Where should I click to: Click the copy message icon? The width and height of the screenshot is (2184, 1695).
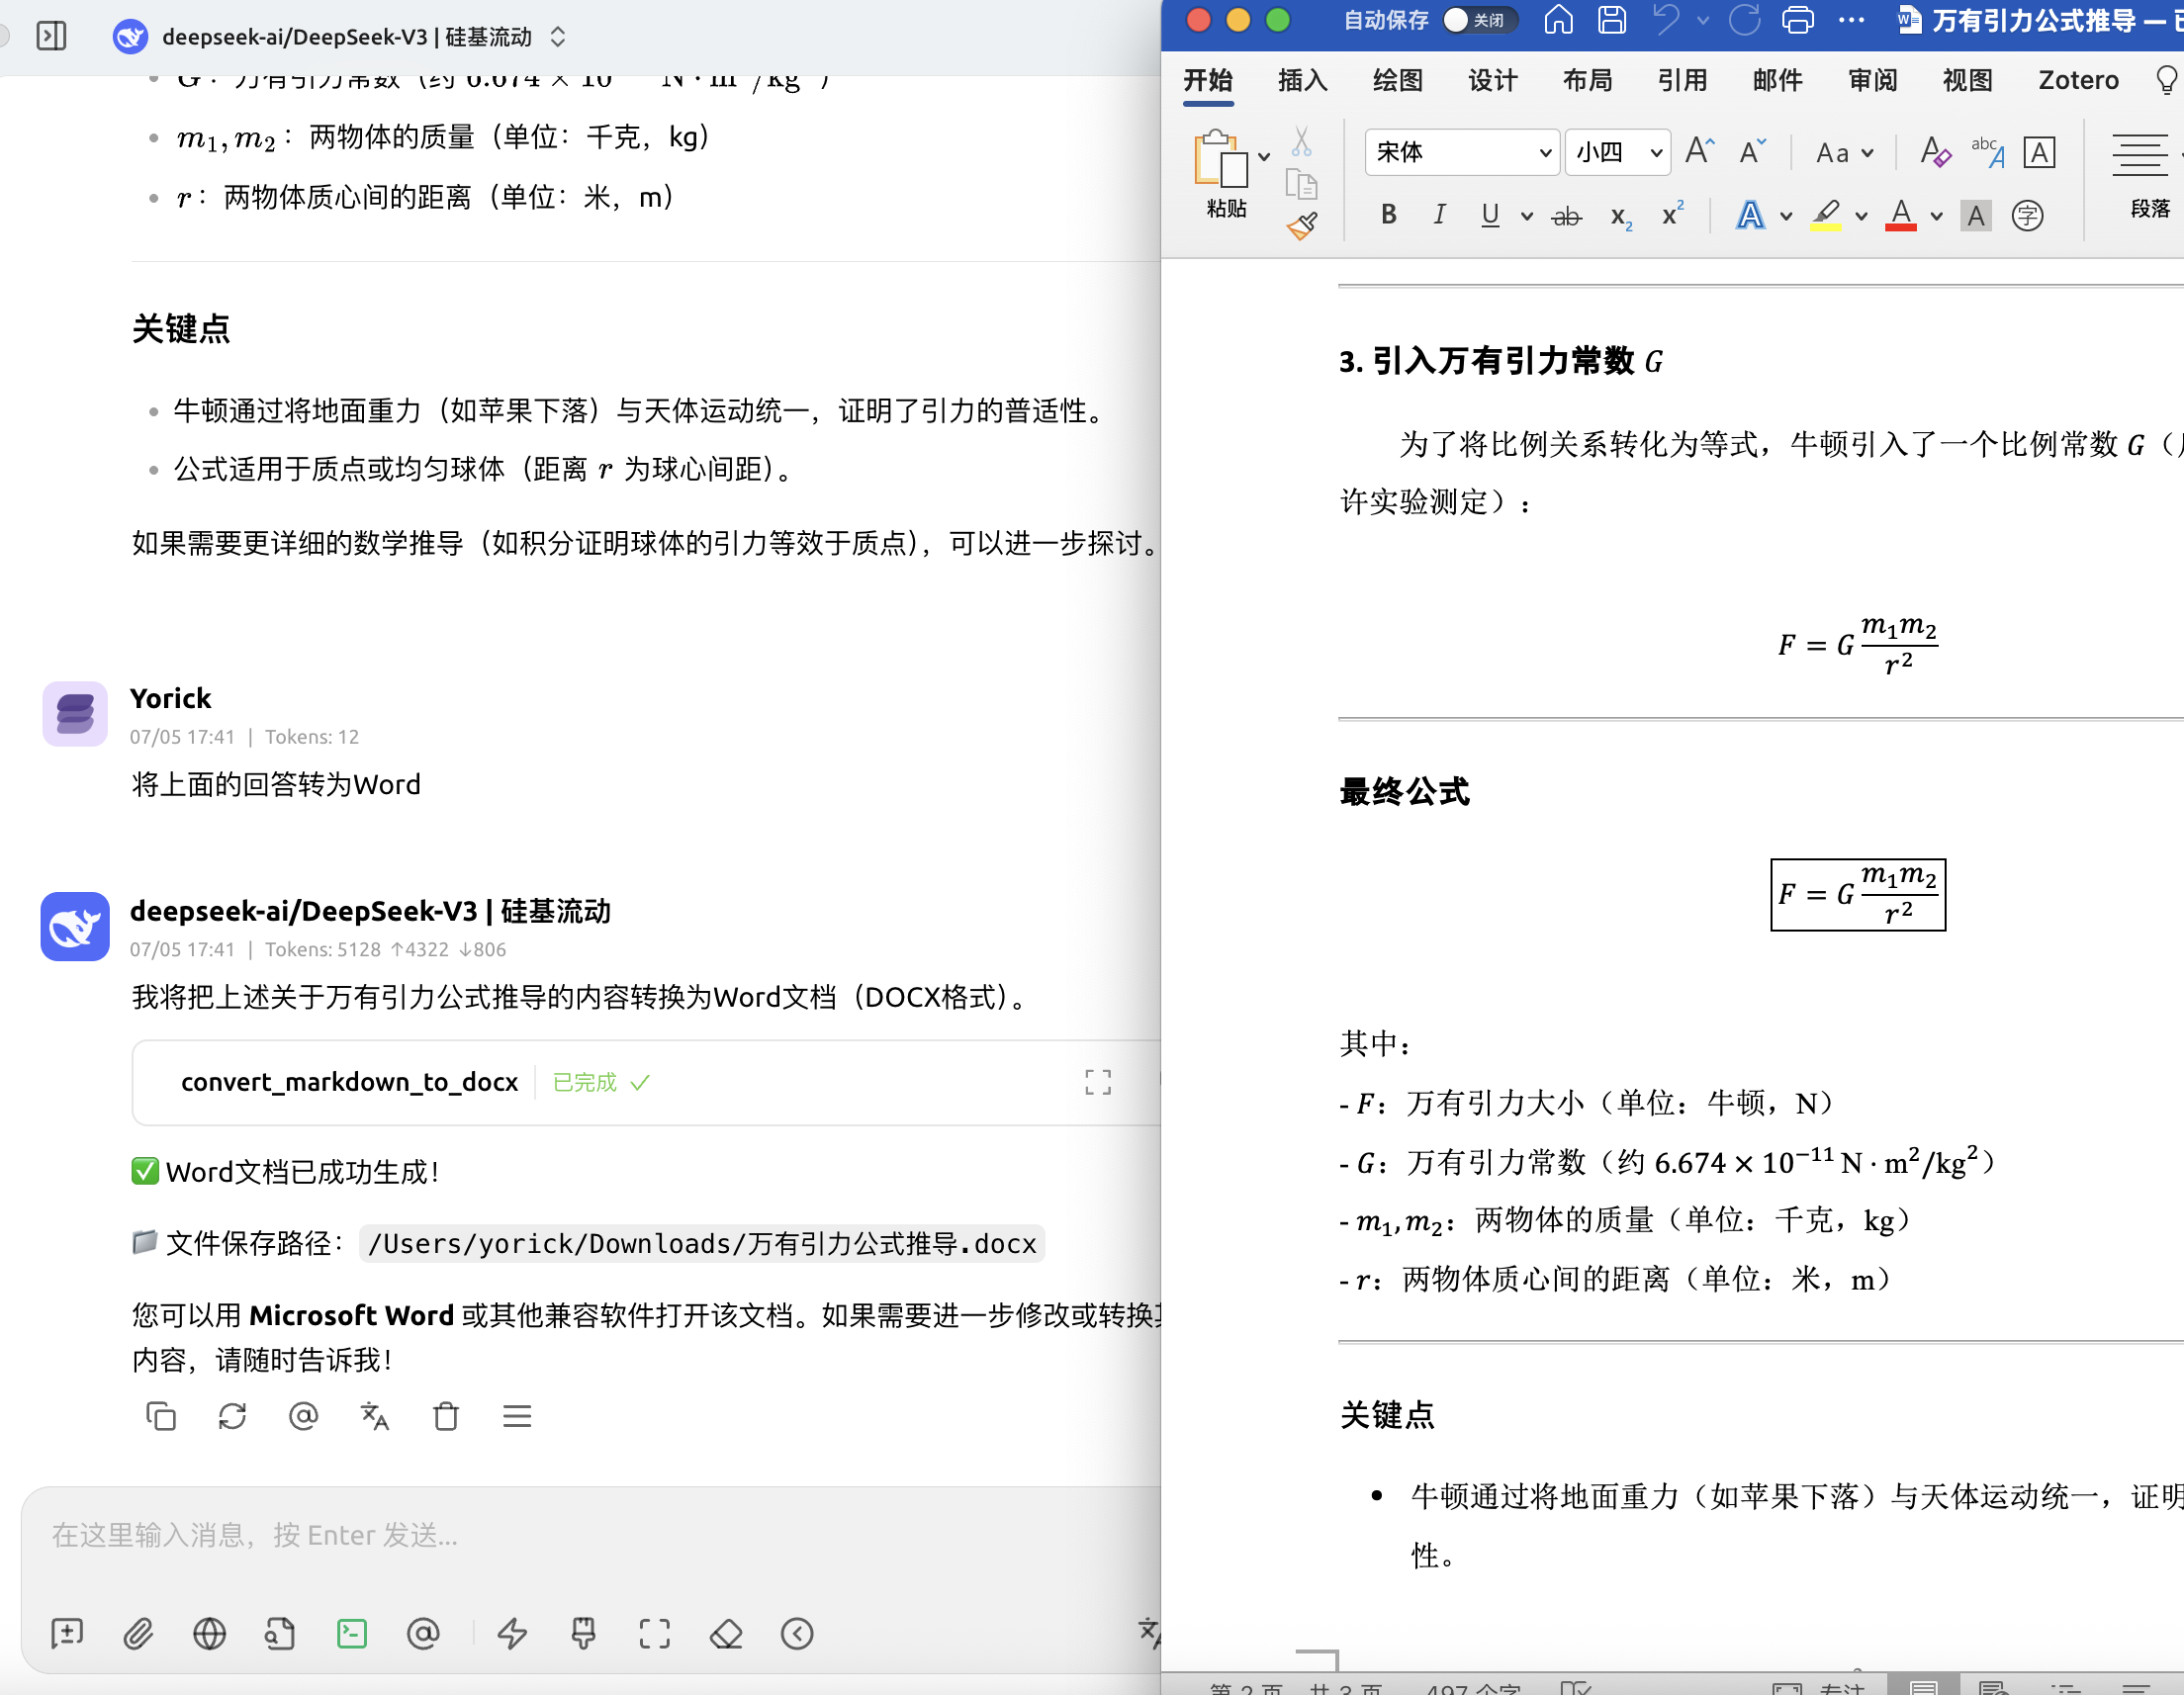[161, 1416]
